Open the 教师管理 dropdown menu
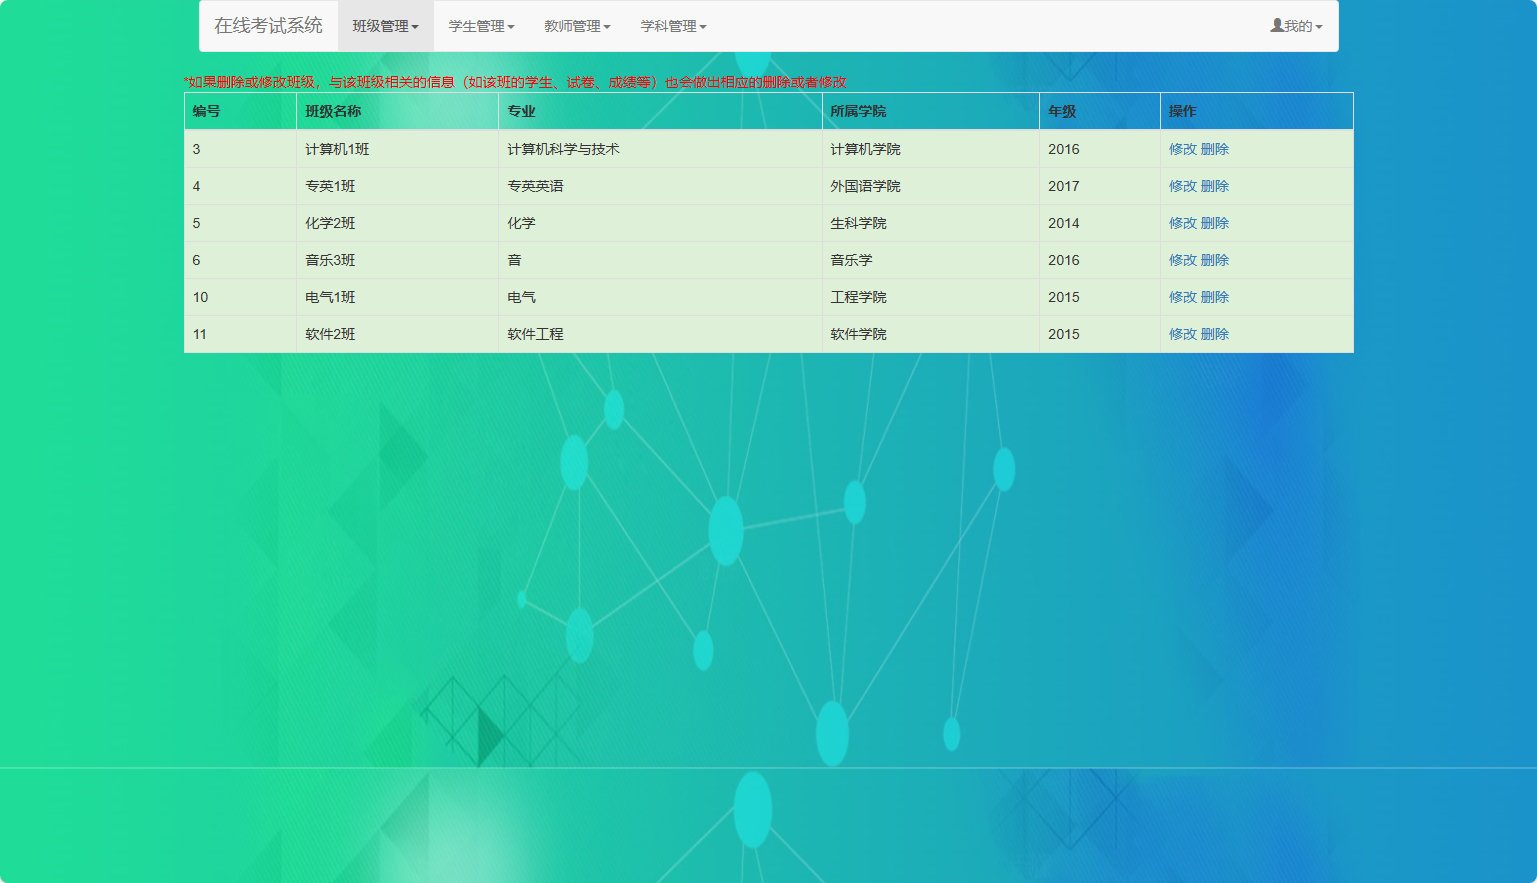1537x883 pixels. click(x=576, y=25)
